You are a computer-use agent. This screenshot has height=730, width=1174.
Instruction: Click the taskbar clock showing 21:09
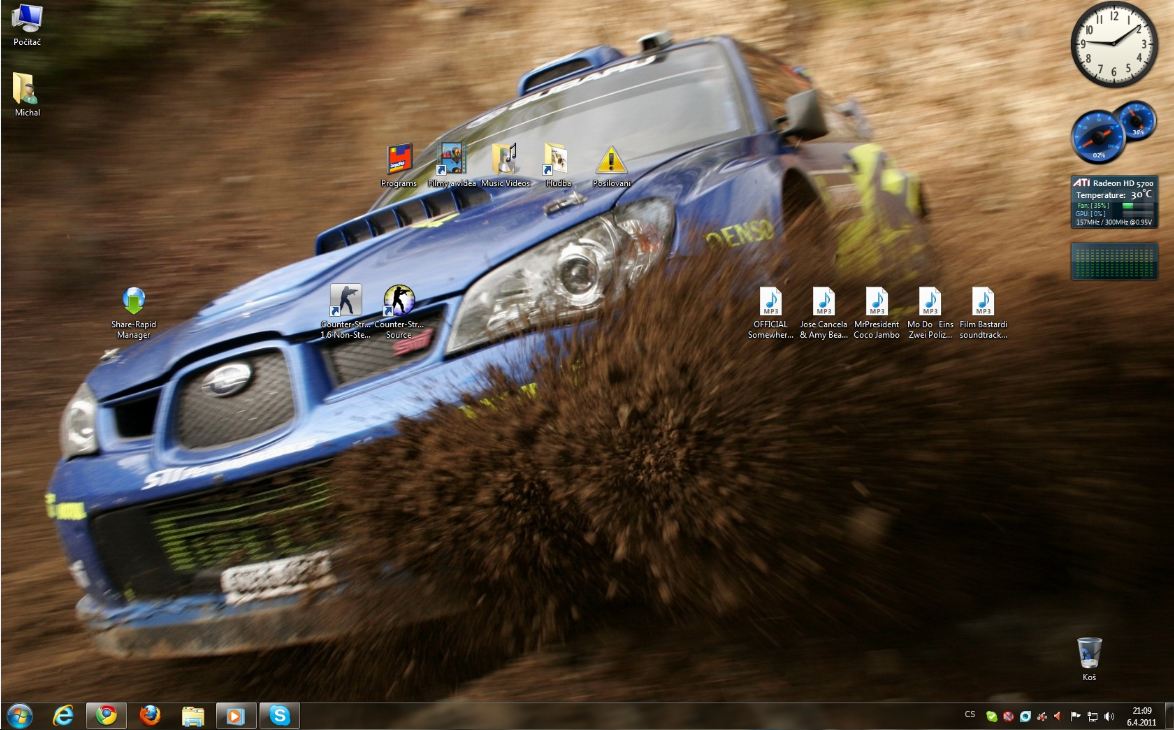point(1141,716)
